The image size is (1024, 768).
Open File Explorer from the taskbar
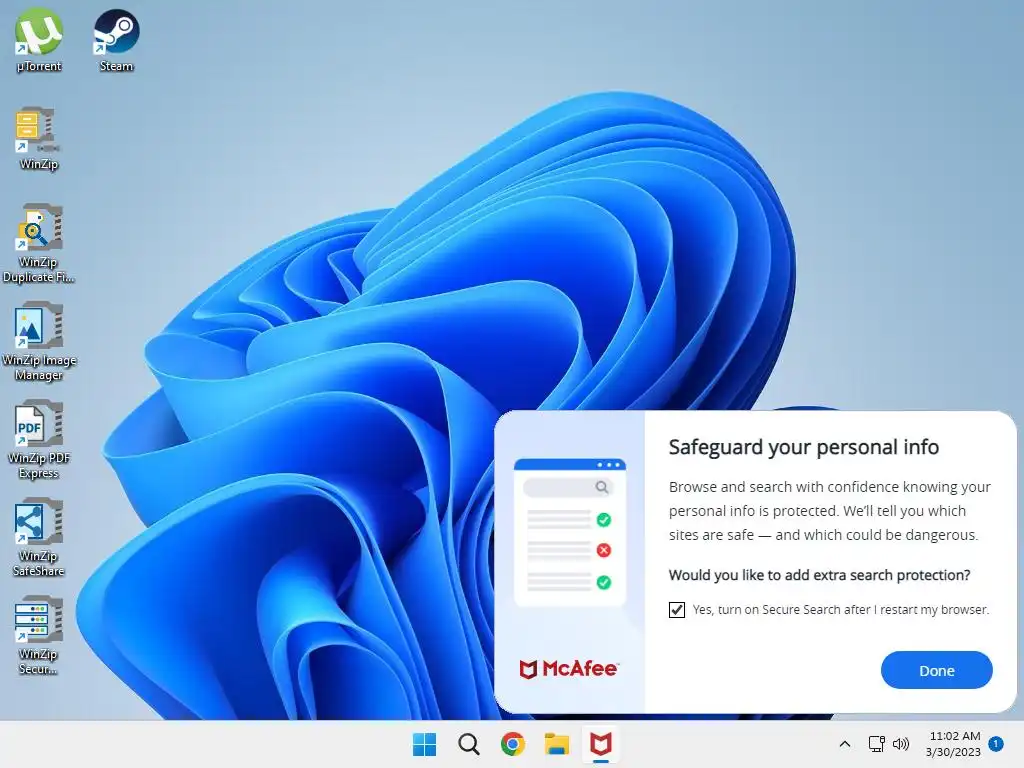click(557, 744)
